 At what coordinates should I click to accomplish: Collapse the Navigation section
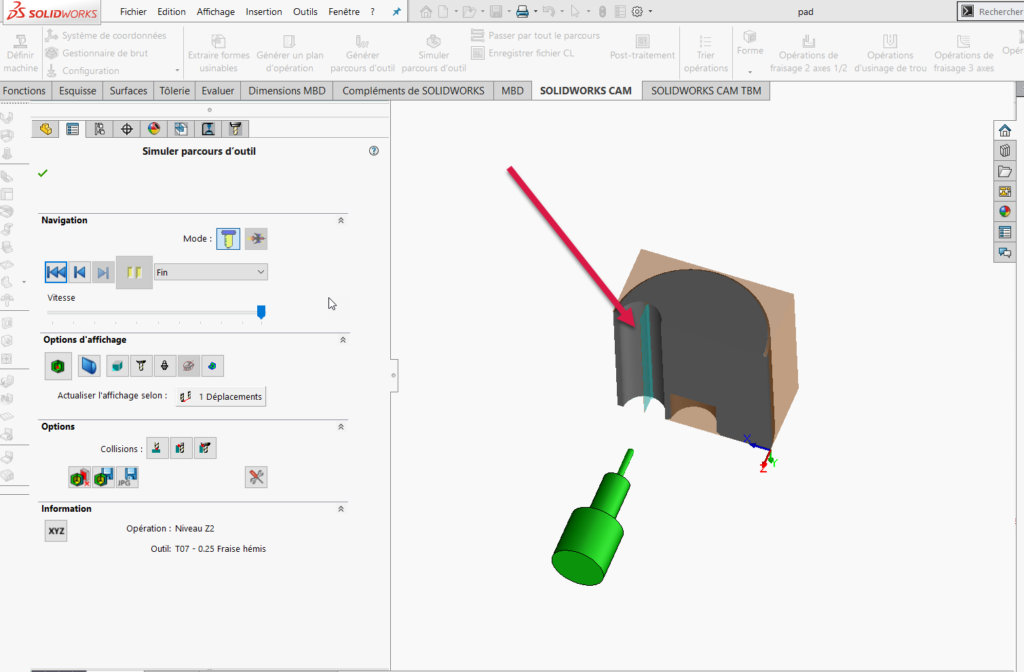click(x=340, y=220)
